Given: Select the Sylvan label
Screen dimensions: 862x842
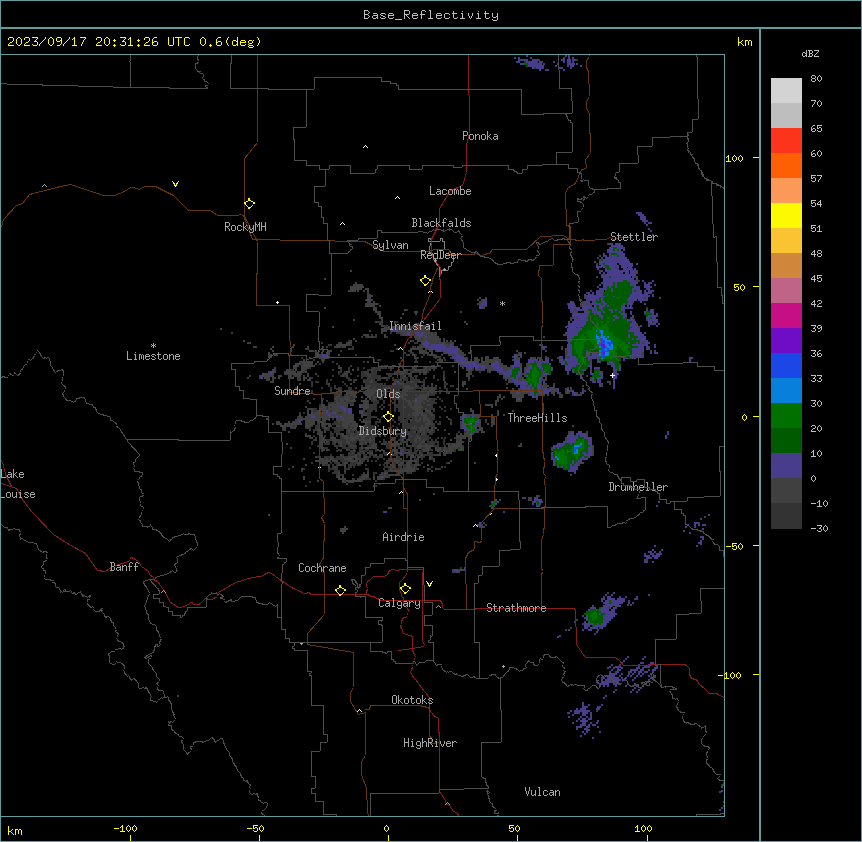Looking at the screenshot, I should tap(390, 245).
